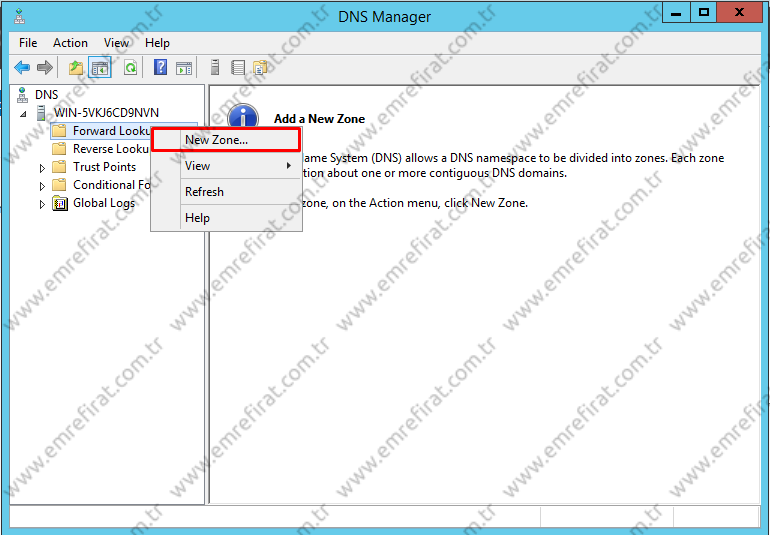The image size is (770, 535).
Task: Choose New Zone... from context menu
Action: coord(216,140)
